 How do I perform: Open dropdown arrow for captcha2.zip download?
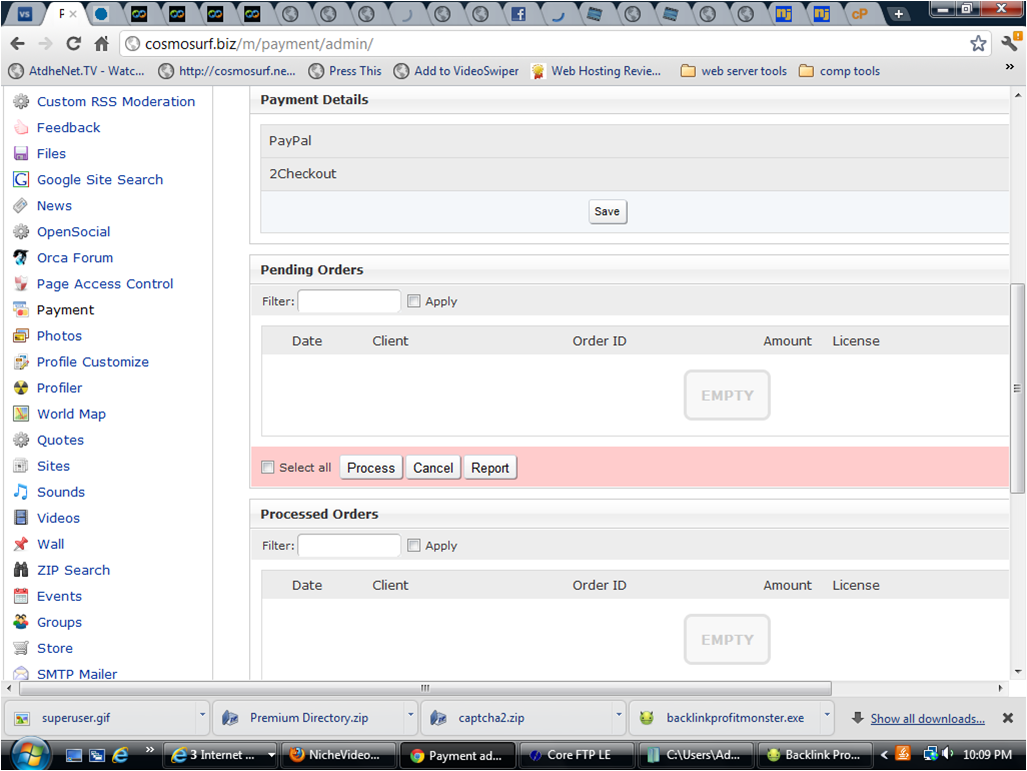(x=619, y=717)
